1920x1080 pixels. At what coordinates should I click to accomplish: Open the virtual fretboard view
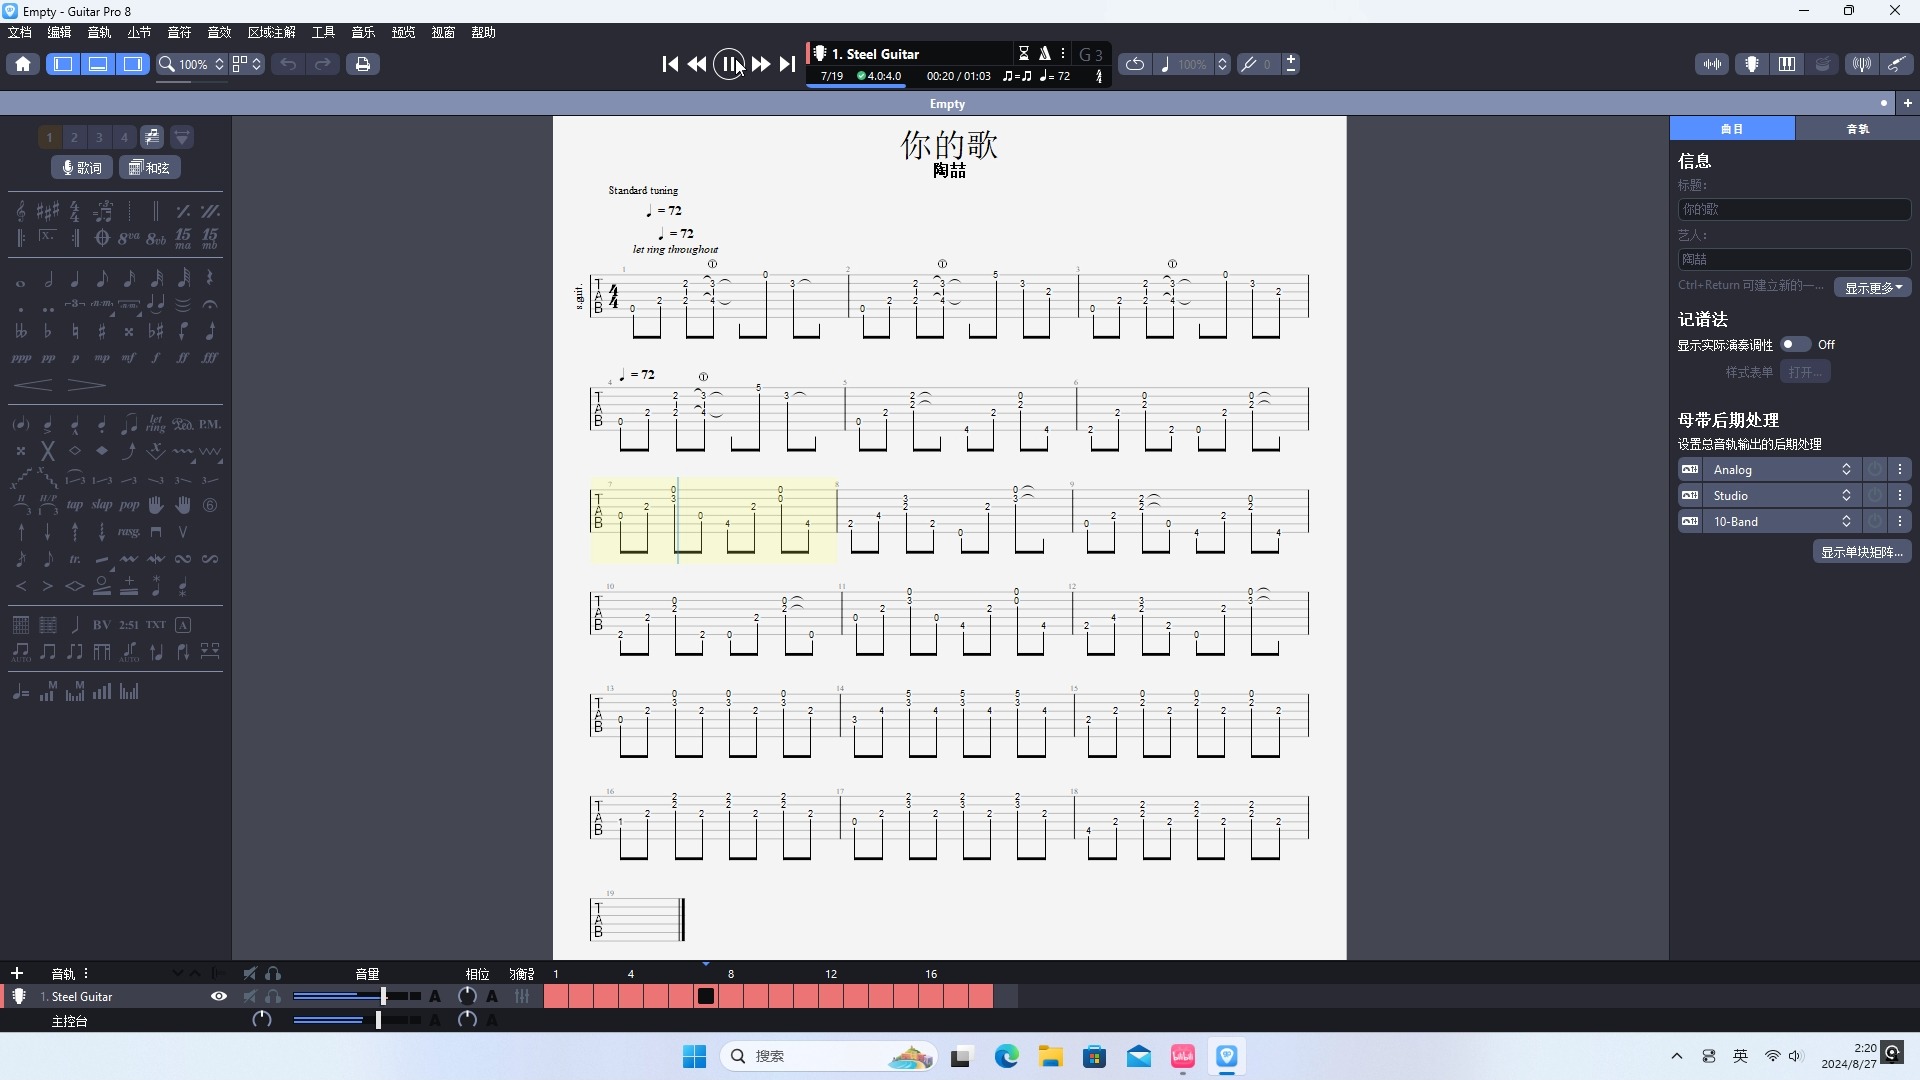[x=1752, y=64]
